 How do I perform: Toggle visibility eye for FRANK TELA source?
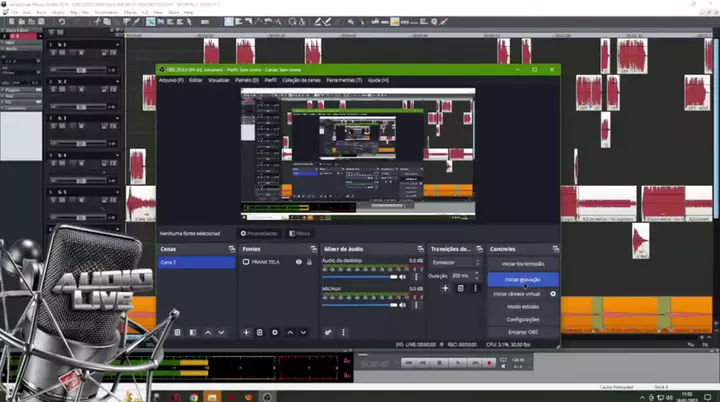pyautogui.click(x=298, y=262)
